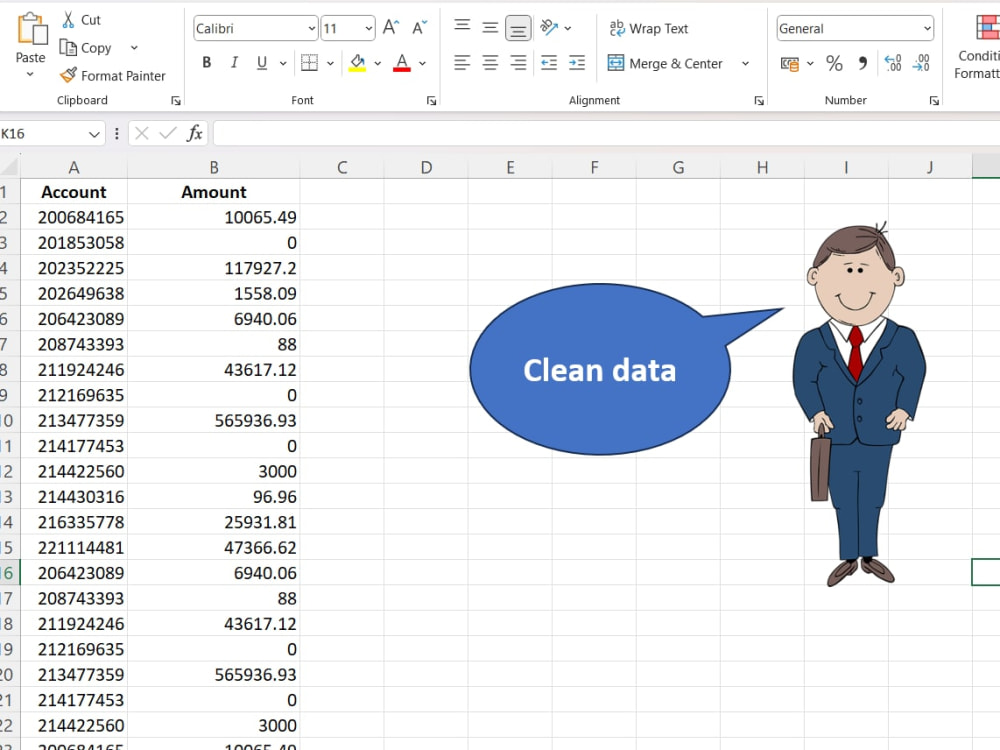Toggle Bold formatting
1000x750 pixels.
coord(207,62)
